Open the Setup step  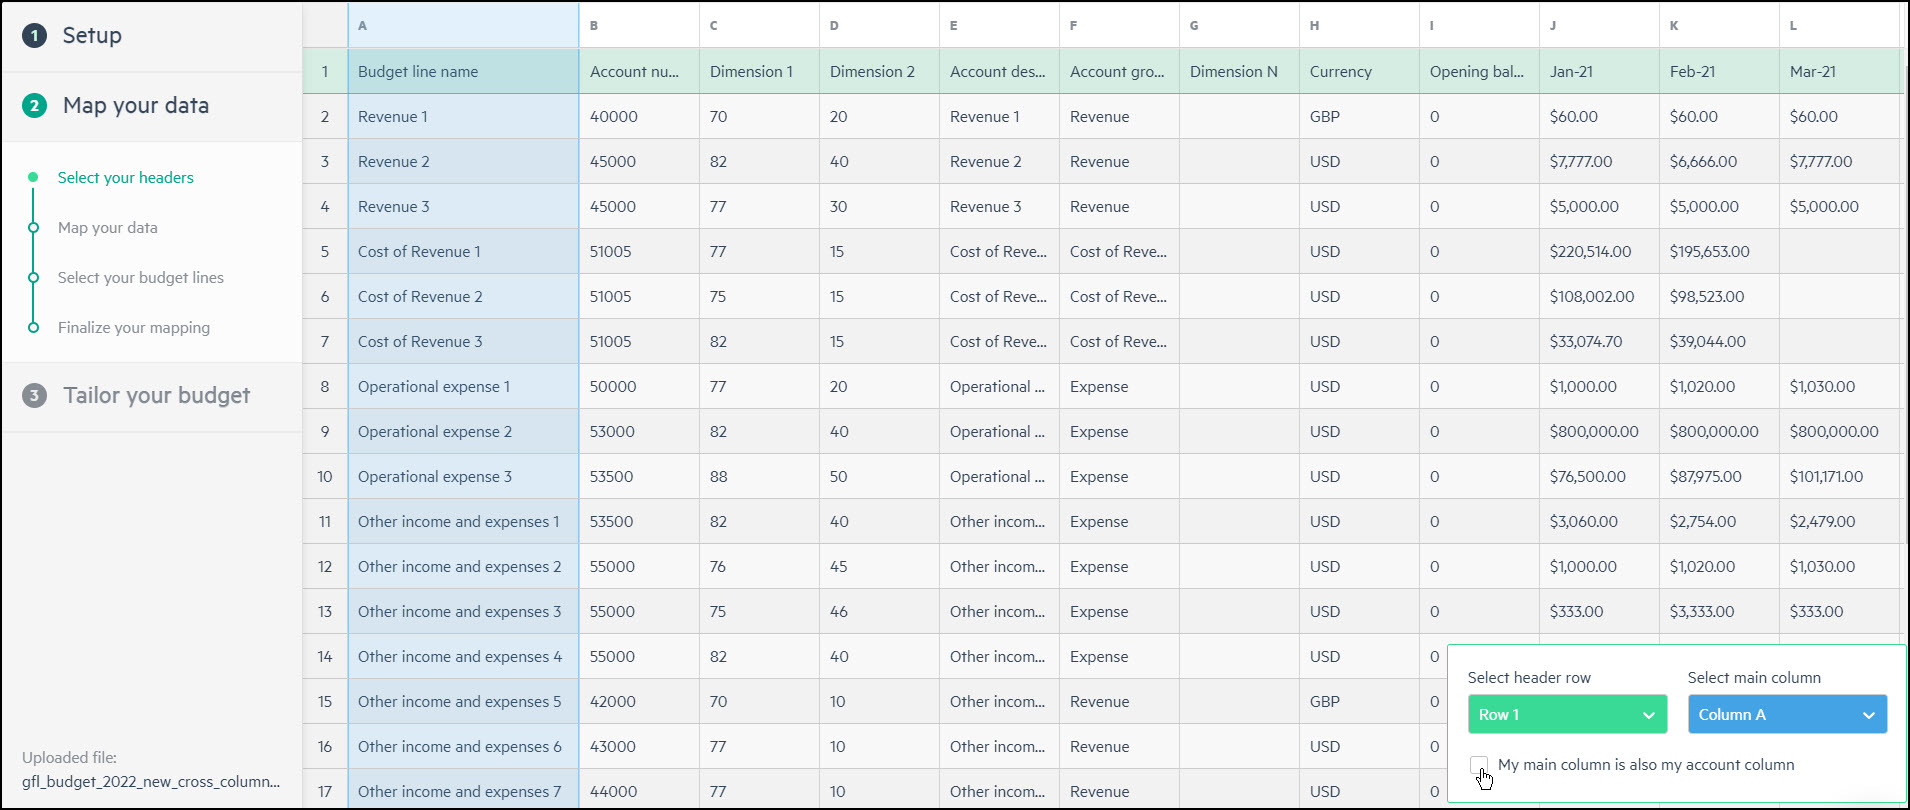tap(152, 36)
